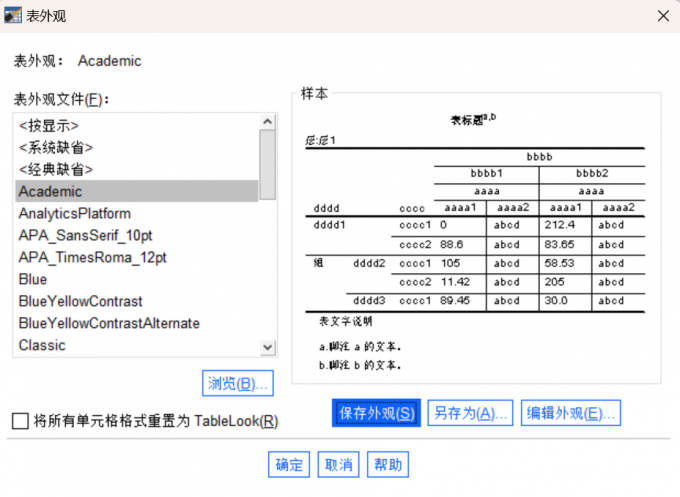This screenshot has width=680, height=497.
Task: Click sample cell value 30.0
Action: click(556, 301)
